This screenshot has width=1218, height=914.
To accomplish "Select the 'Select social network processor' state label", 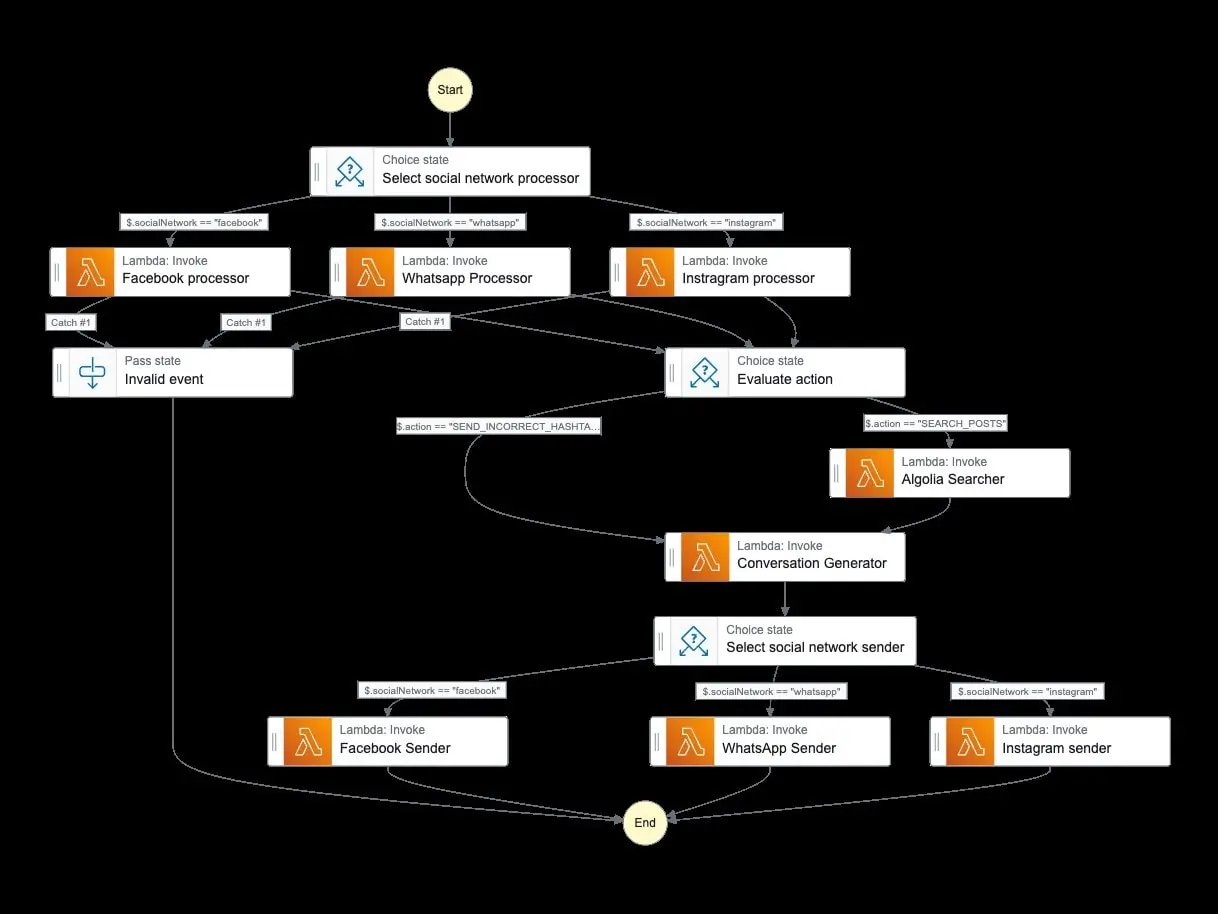I will pyautogui.click(x=481, y=178).
